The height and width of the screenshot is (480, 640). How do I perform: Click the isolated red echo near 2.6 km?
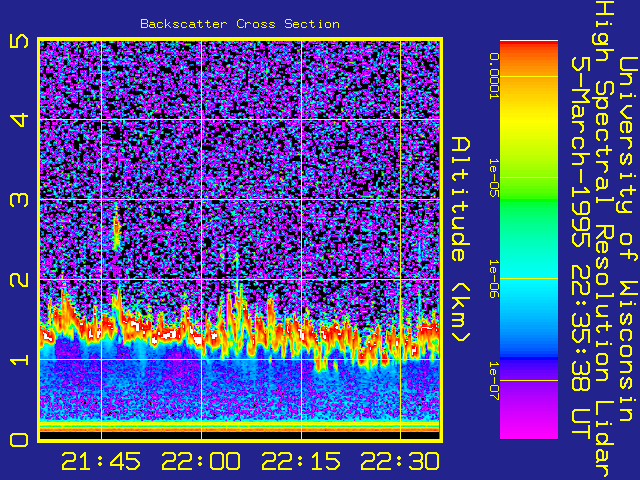[x=117, y=229]
